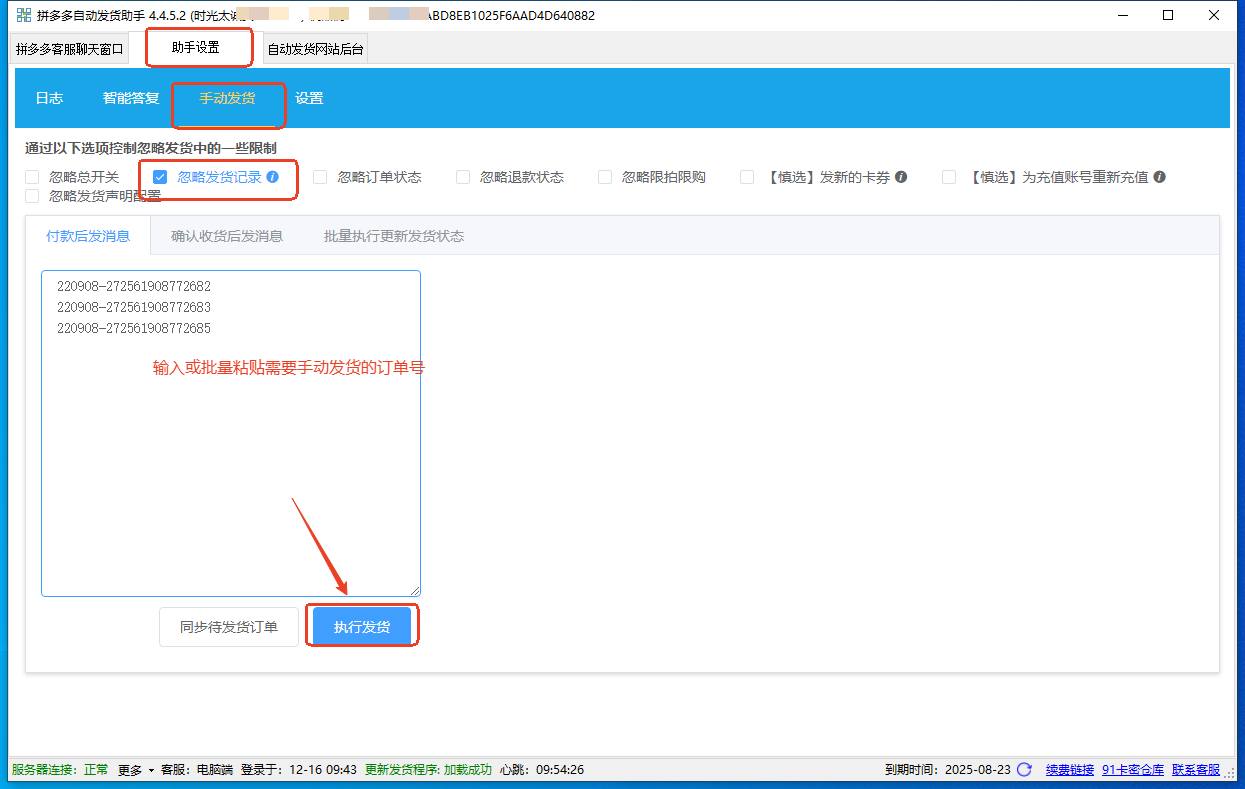Click inside the order number text area

click(x=231, y=433)
